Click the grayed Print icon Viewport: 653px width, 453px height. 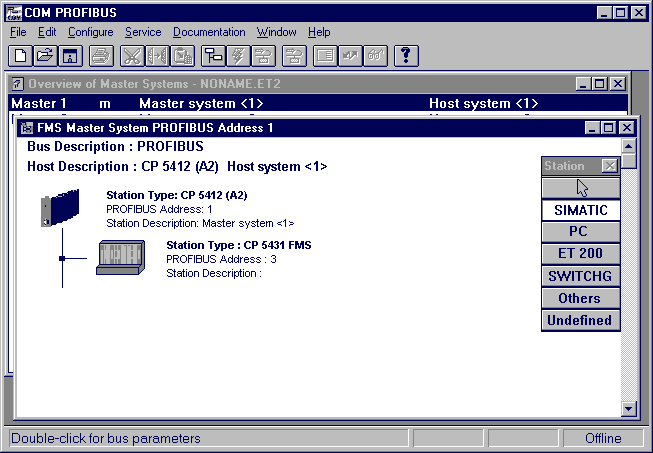coord(101,56)
